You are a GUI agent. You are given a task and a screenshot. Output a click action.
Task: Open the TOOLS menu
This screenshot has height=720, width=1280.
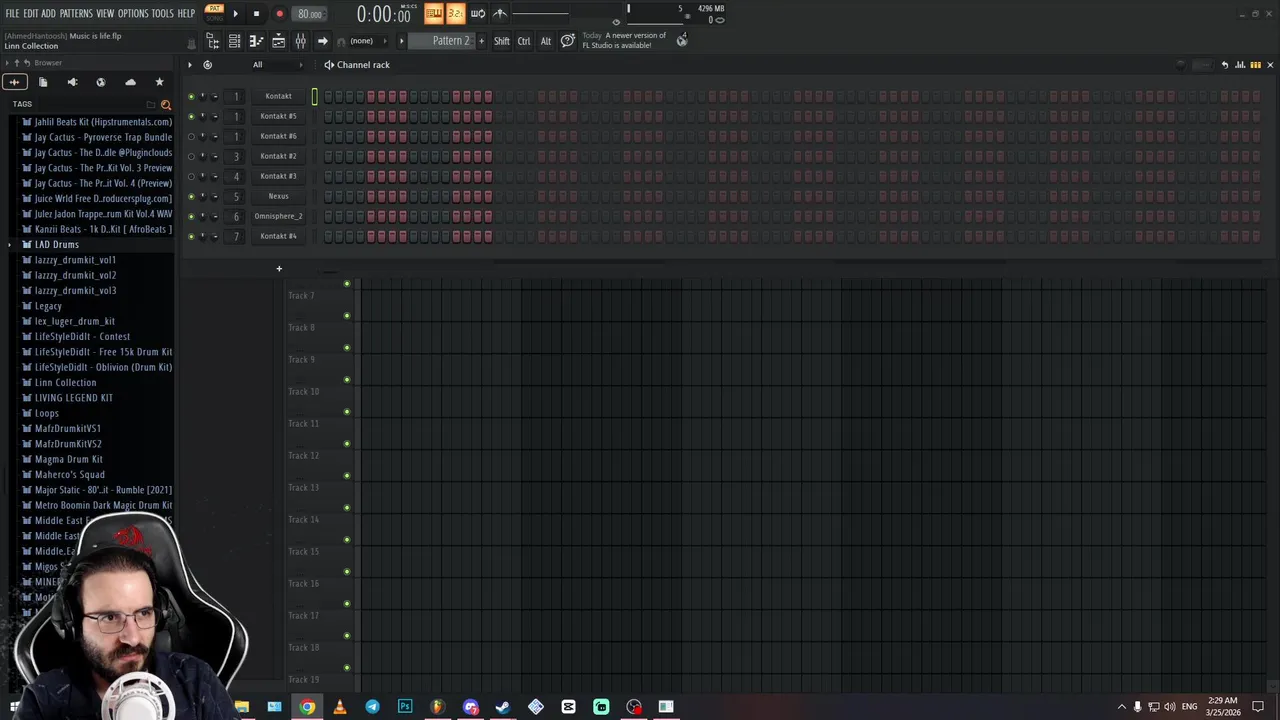pos(162,13)
